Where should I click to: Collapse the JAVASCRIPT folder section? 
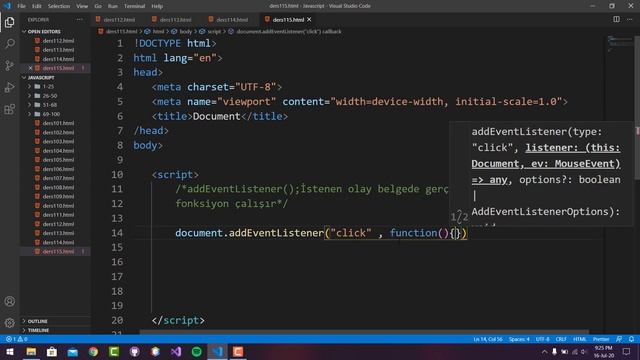(41, 77)
